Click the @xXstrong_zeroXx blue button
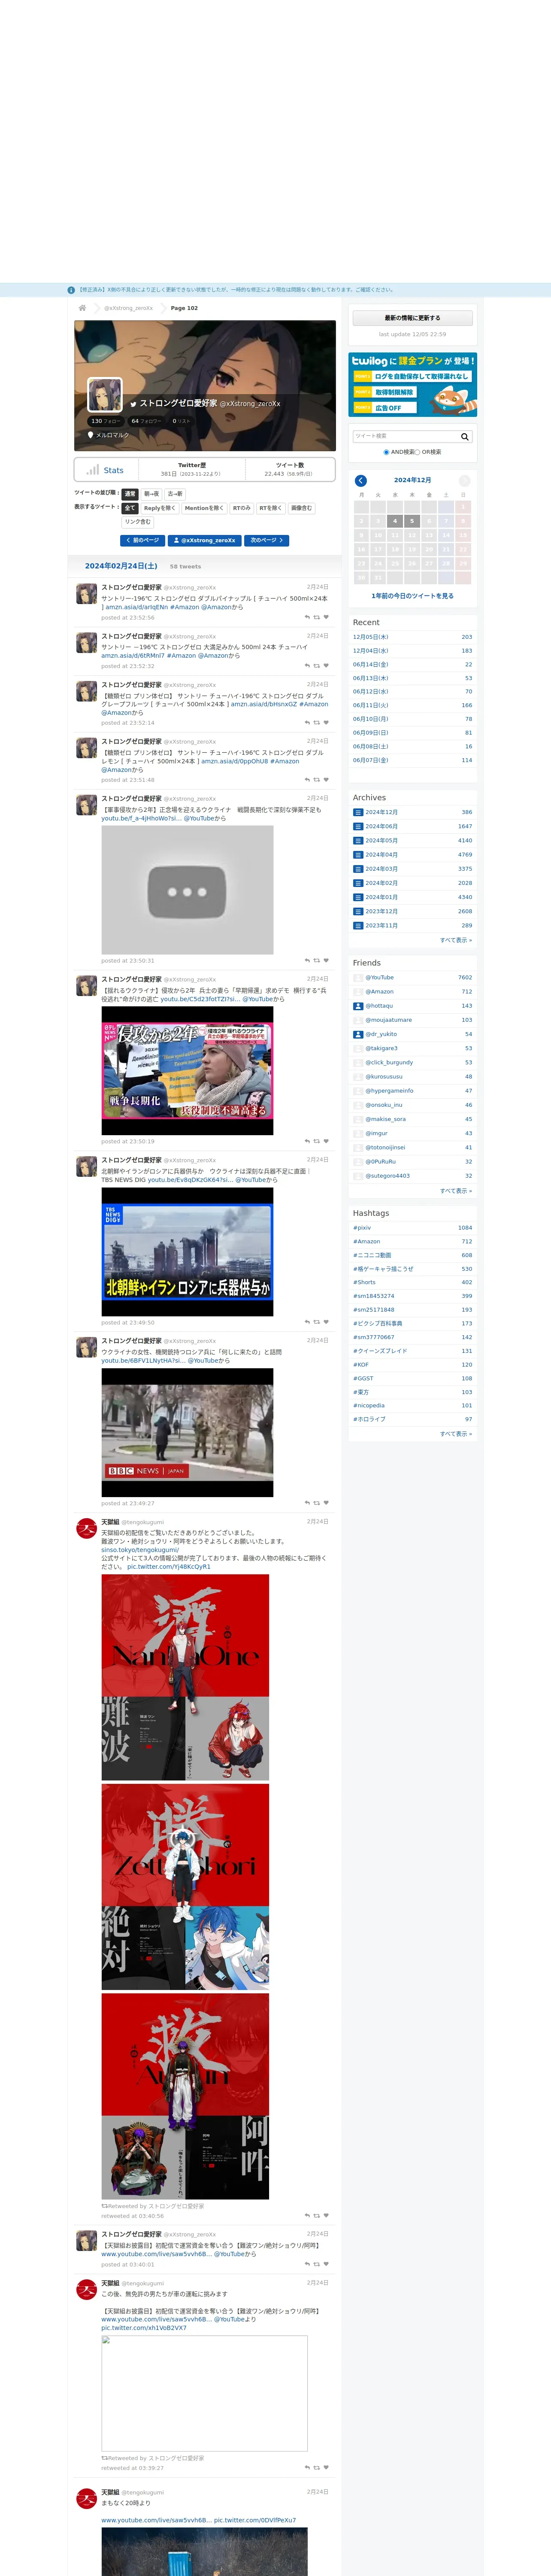Viewport: 551px width, 2576px height. [205, 540]
